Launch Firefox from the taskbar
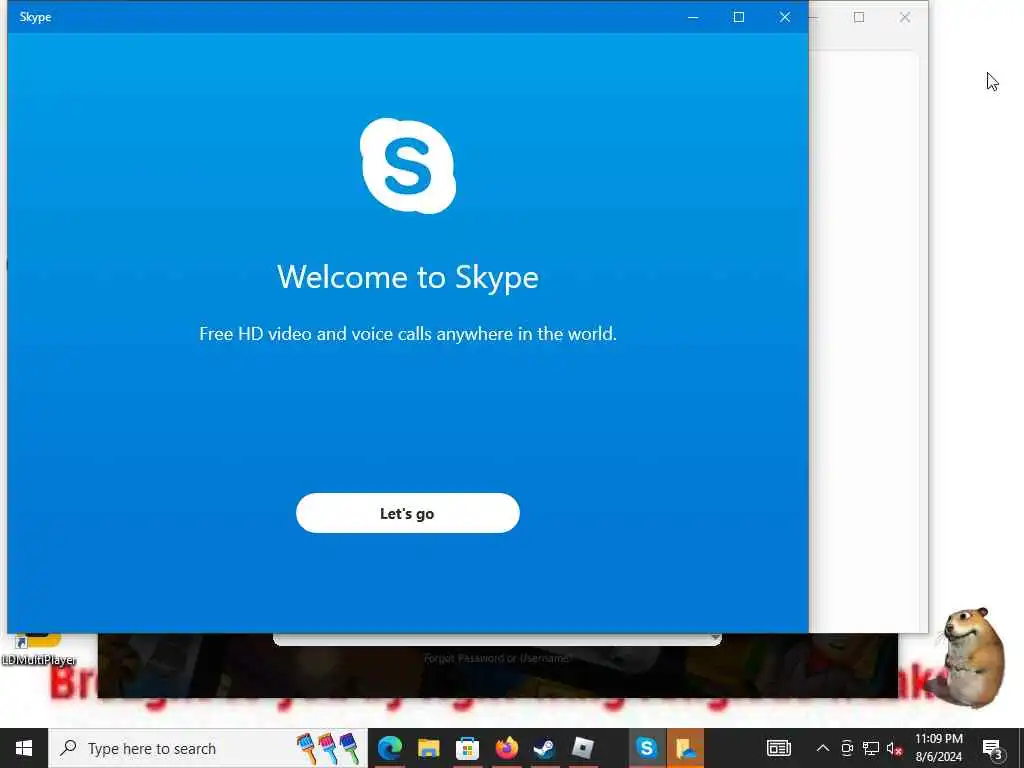Viewport: 1024px width, 768px height. point(506,748)
